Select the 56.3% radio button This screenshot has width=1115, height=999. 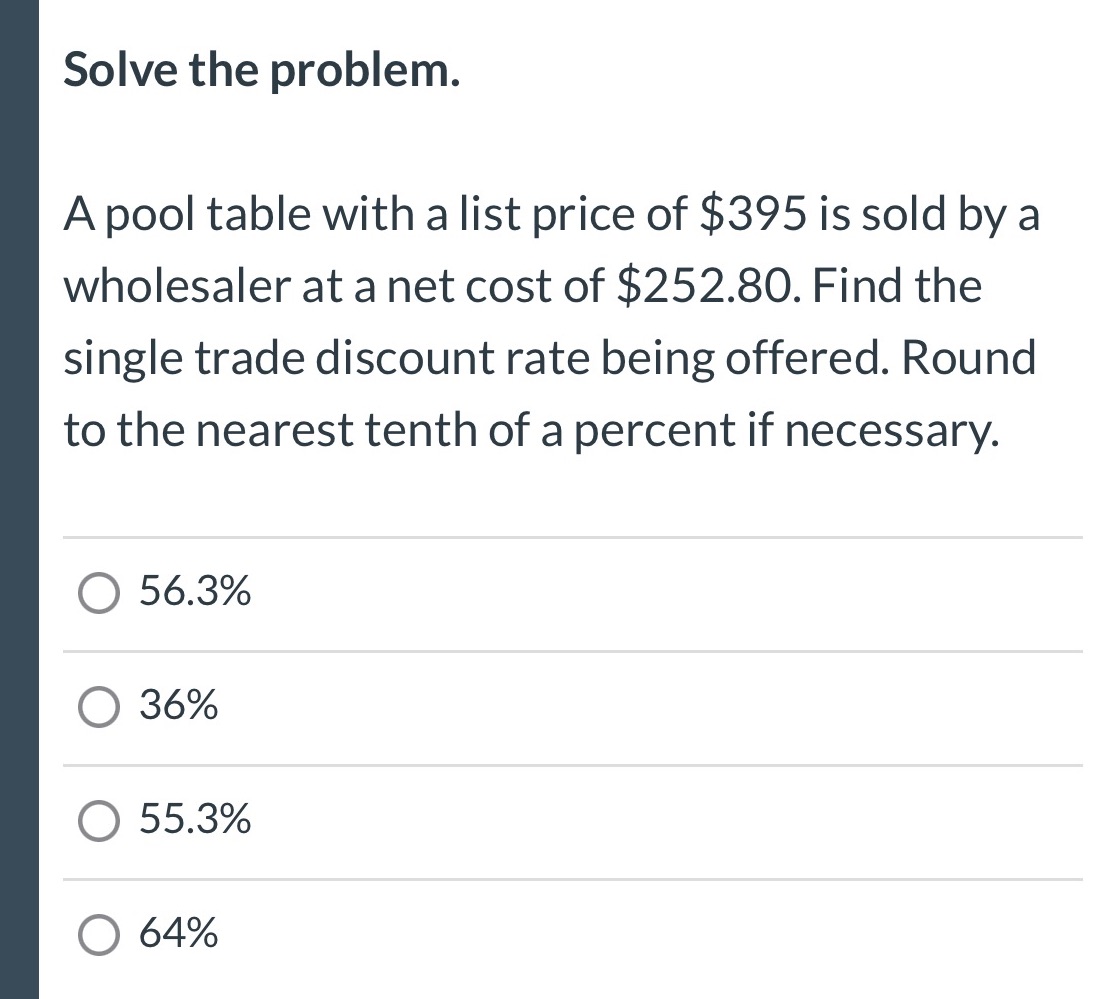coord(98,593)
